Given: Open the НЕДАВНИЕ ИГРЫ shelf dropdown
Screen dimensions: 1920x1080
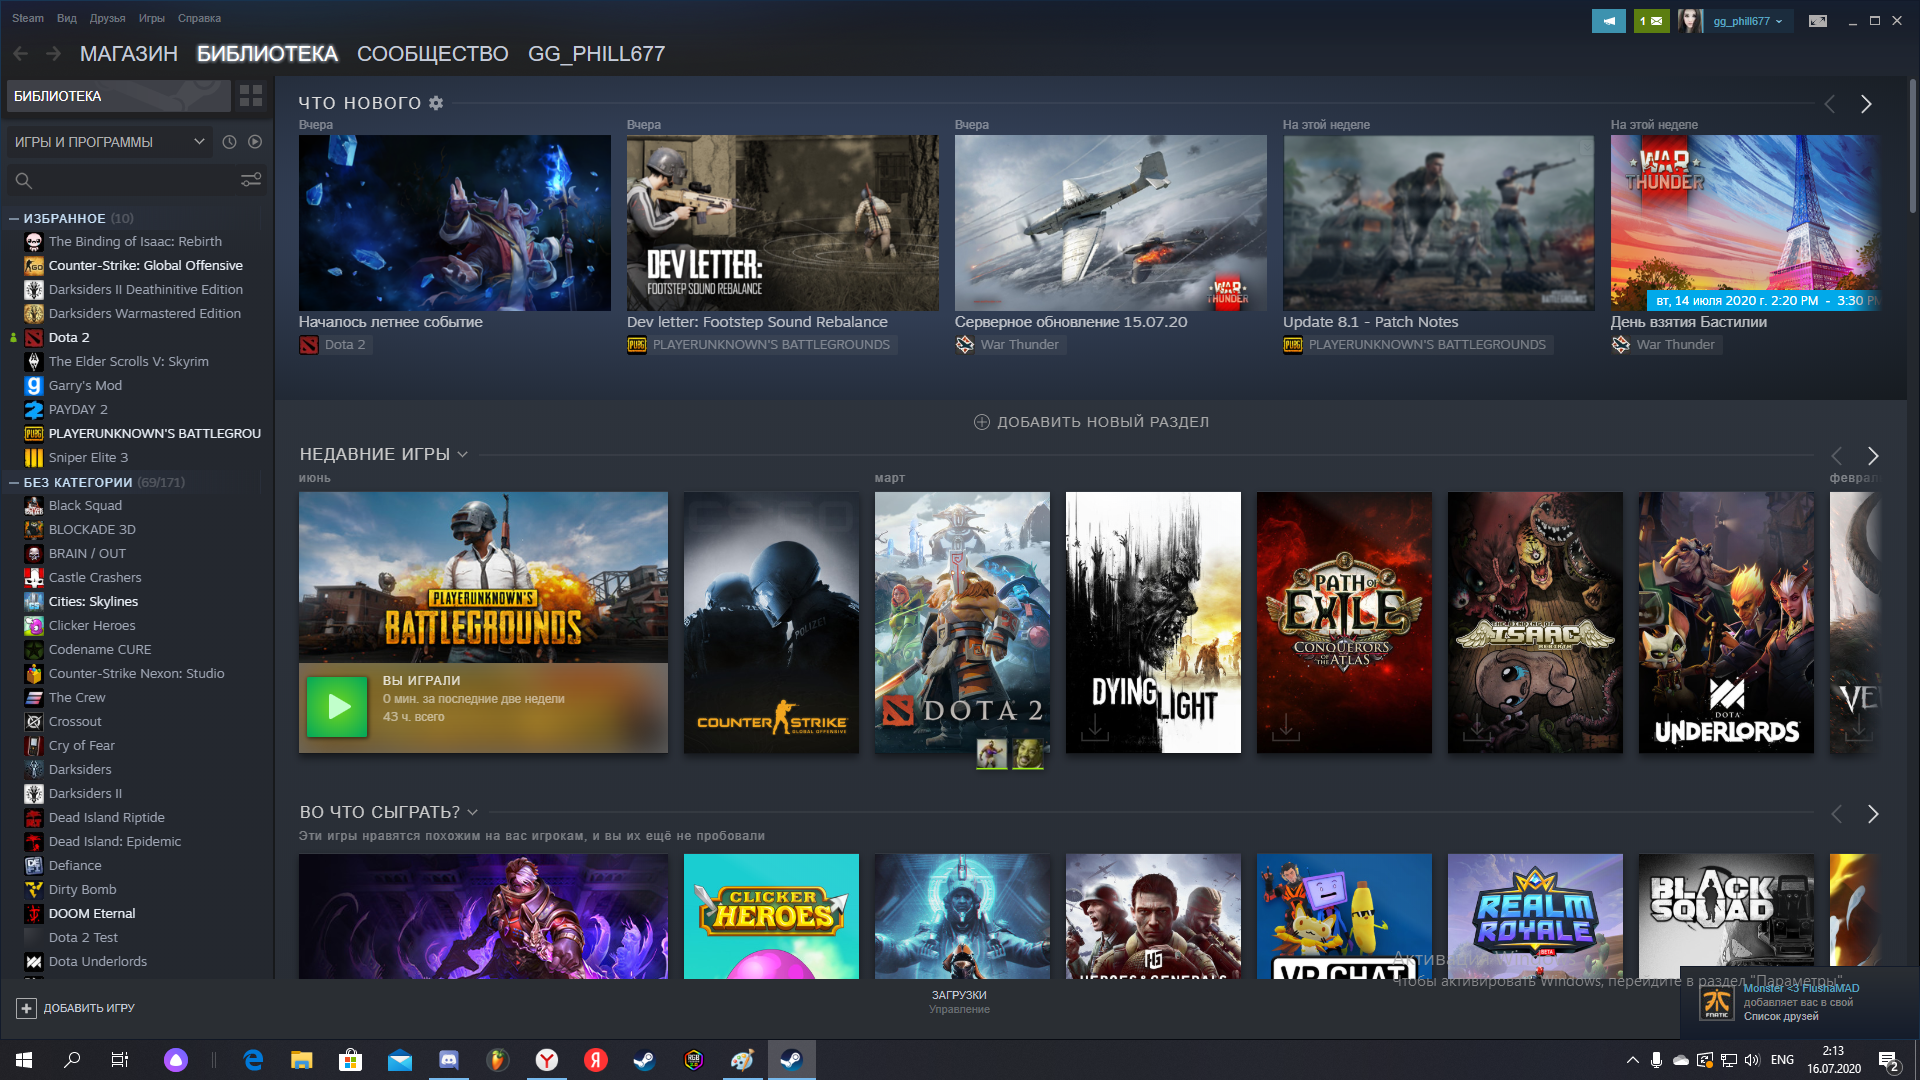Looking at the screenshot, I should coord(462,455).
